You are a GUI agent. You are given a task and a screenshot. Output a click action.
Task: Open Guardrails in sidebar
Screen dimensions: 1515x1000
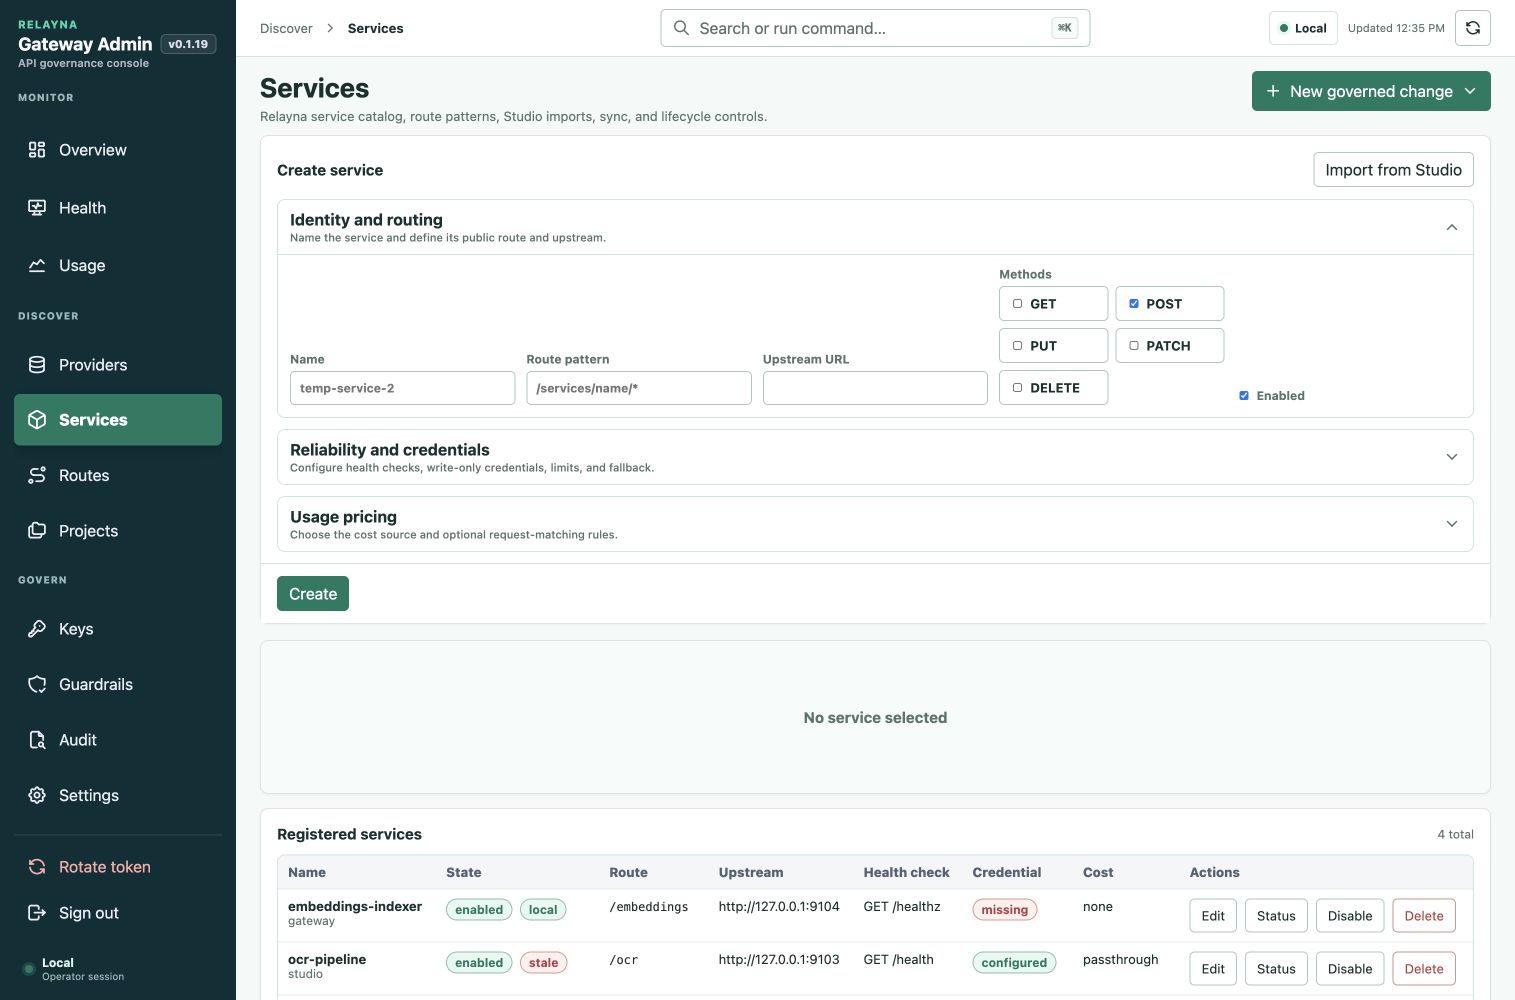pyautogui.click(x=118, y=685)
